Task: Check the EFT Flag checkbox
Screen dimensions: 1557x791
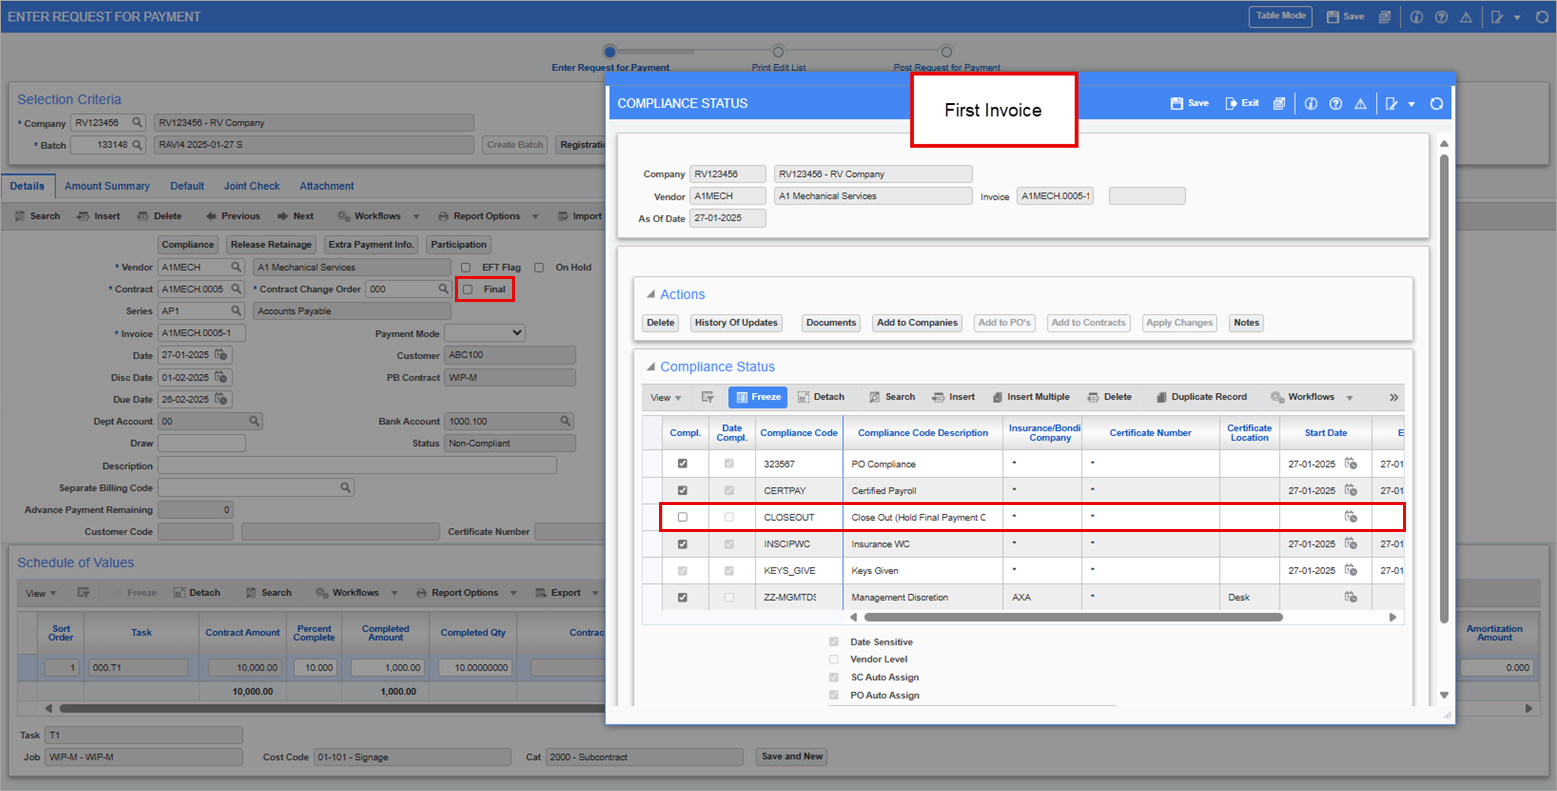Action: (465, 267)
